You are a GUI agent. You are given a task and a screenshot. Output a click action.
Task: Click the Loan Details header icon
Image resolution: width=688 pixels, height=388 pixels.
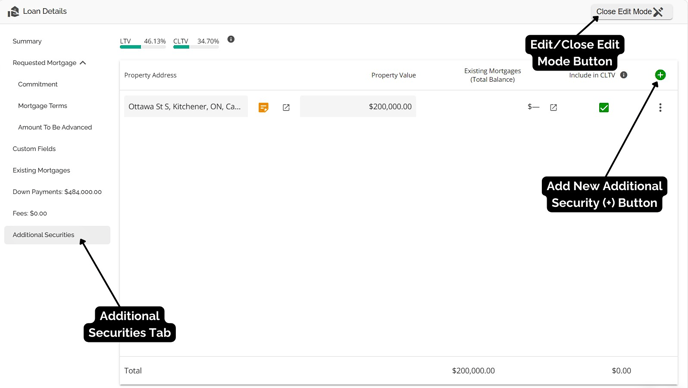coord(13,11)
